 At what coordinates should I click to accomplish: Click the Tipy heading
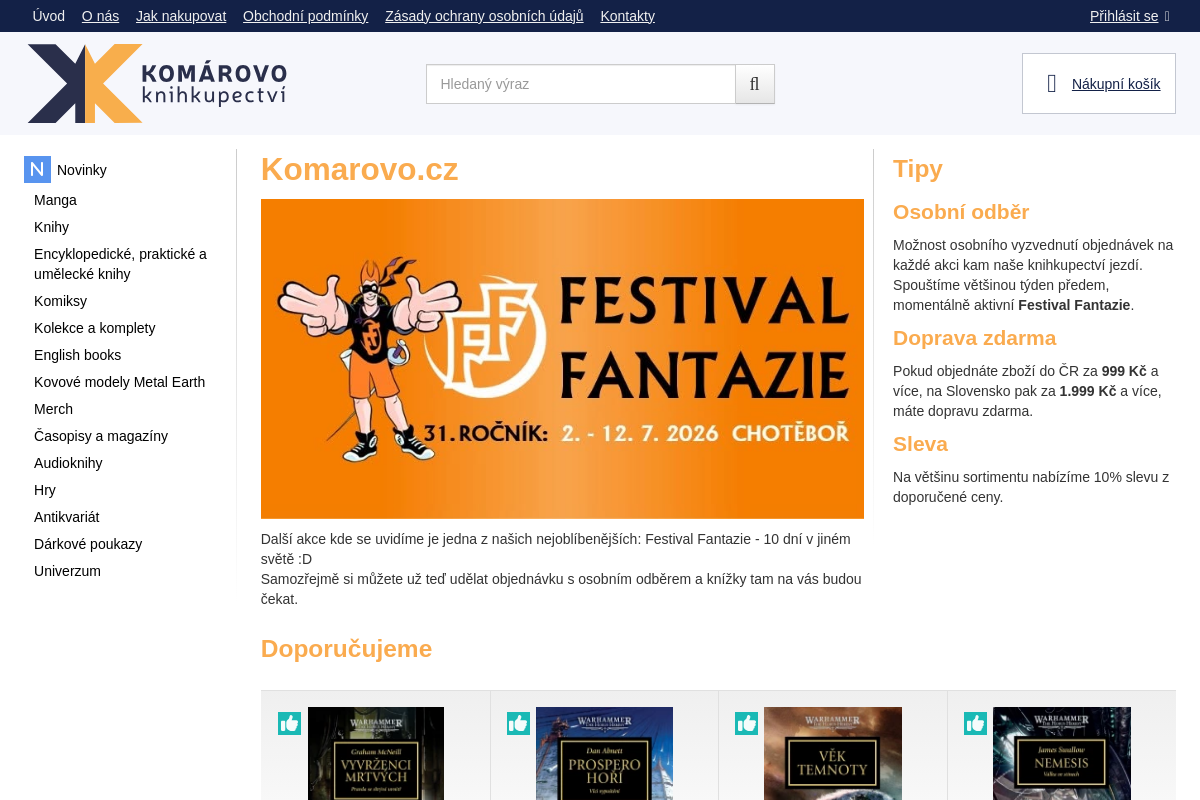(x=918, y=168)
